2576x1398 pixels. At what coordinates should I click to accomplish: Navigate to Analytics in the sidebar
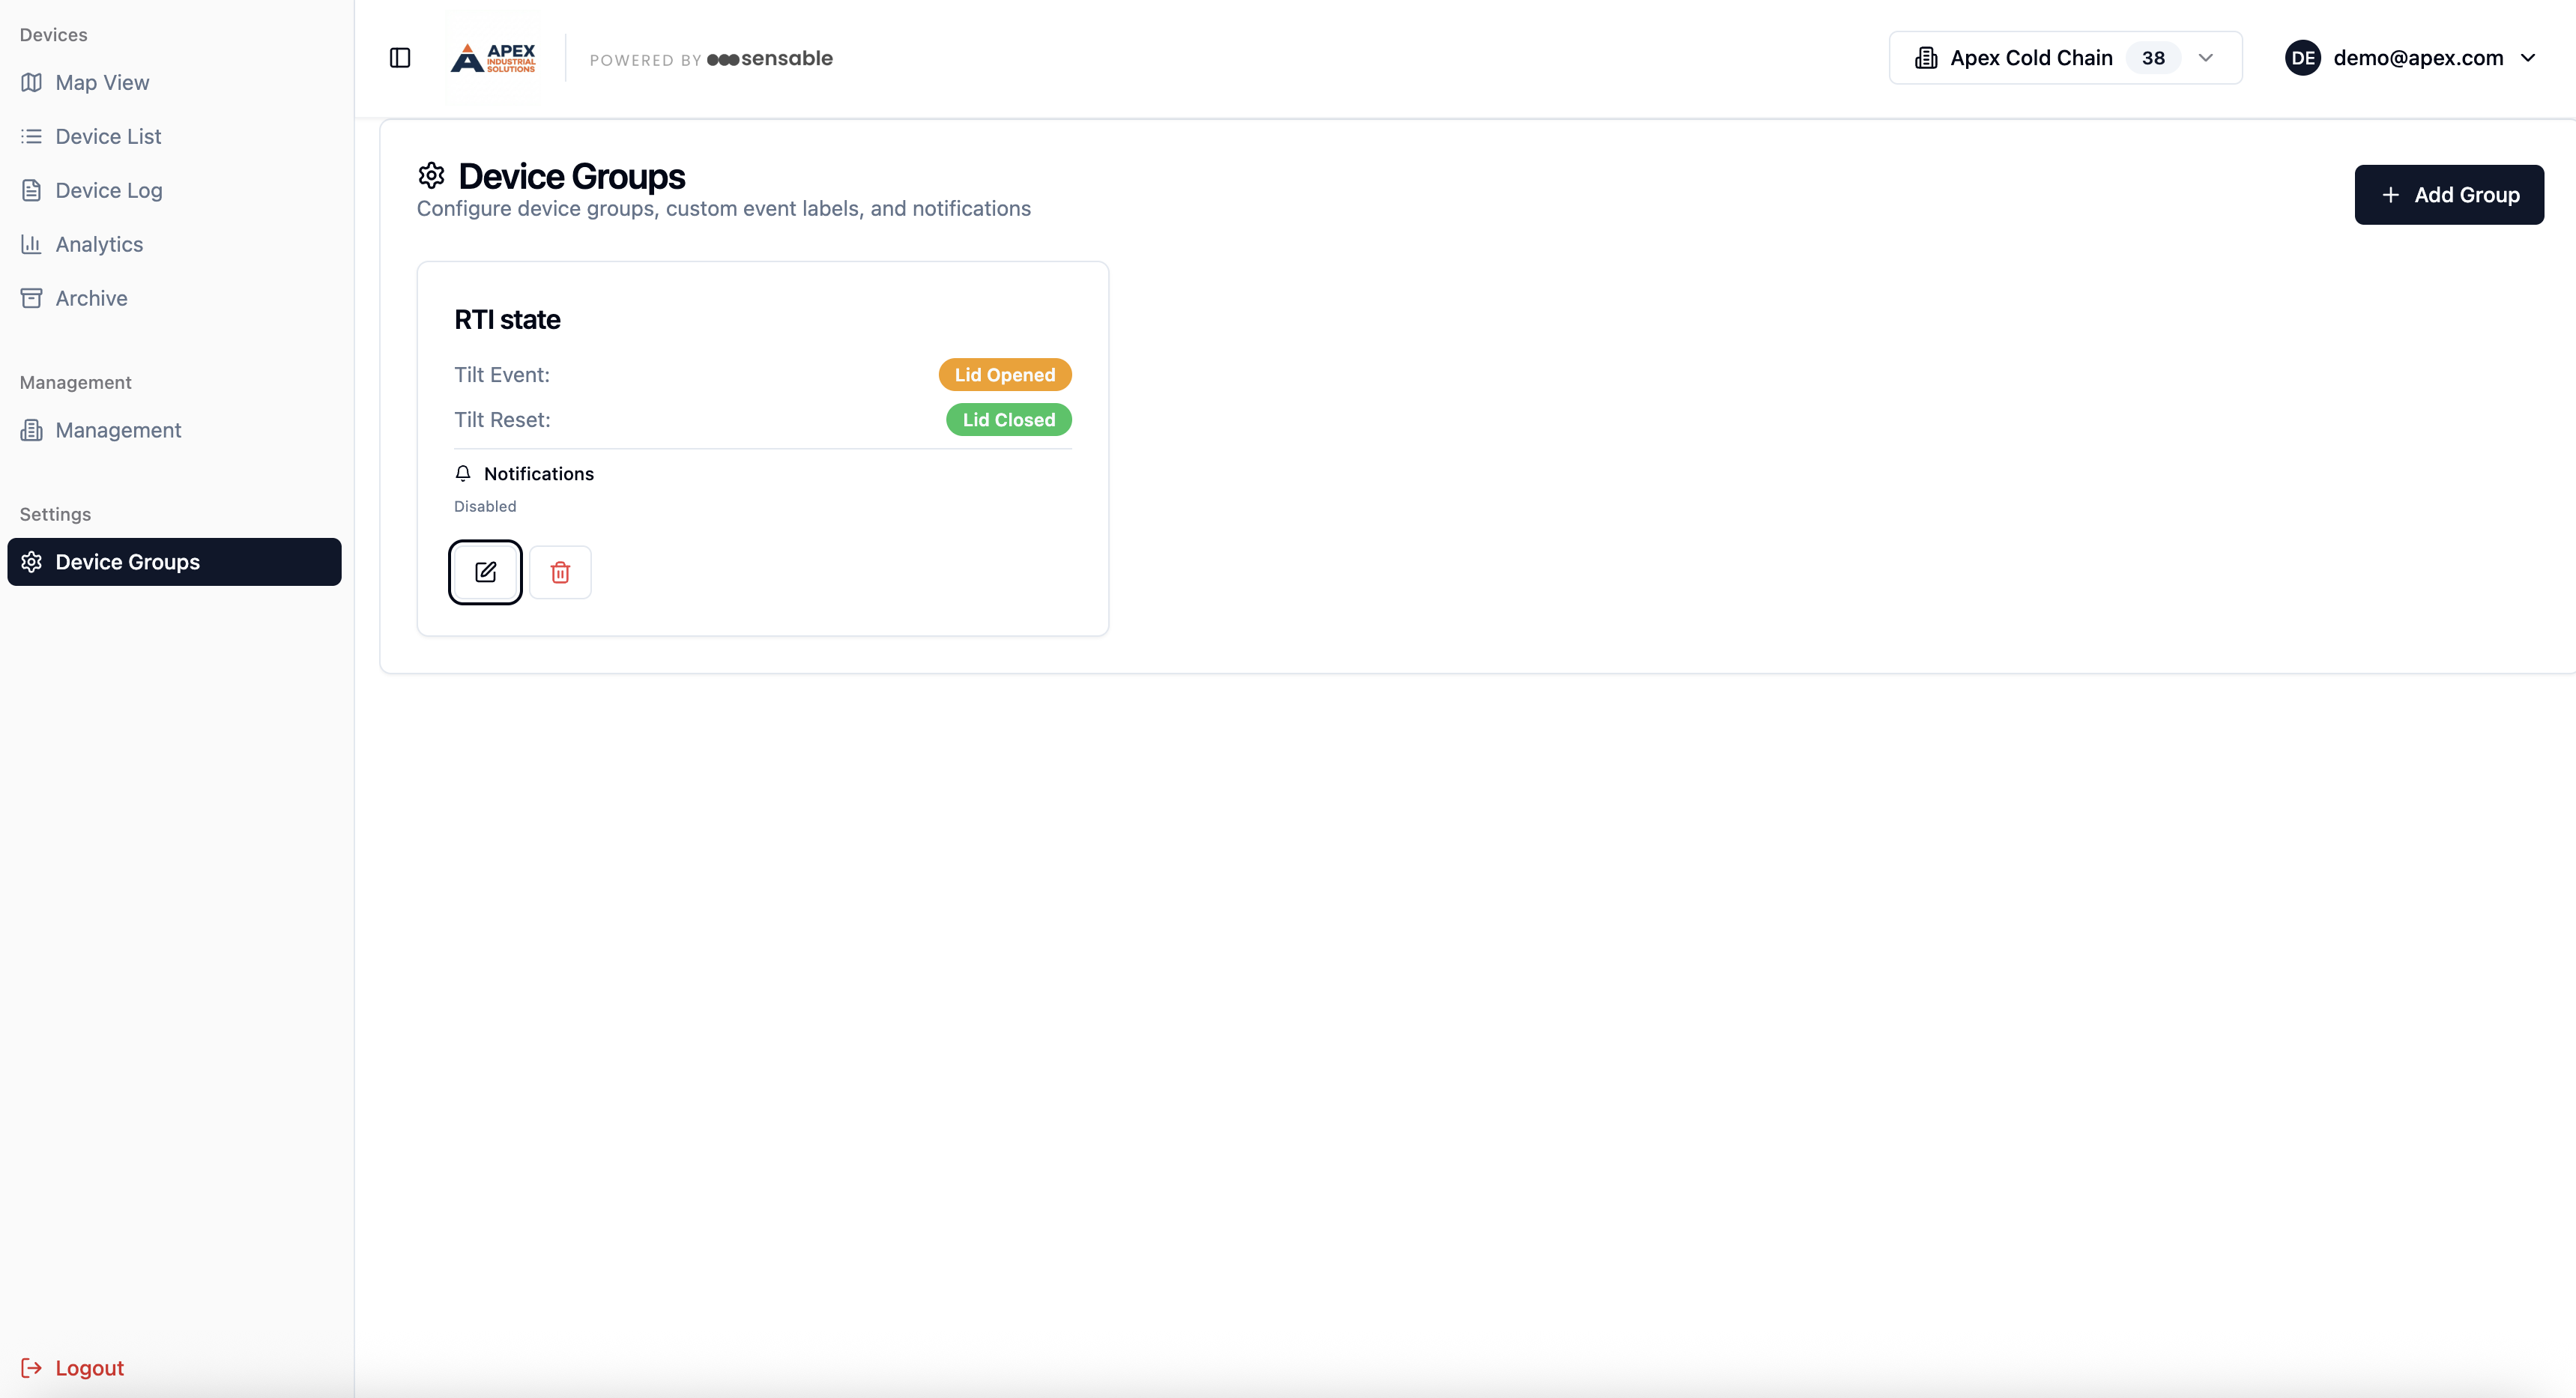99,244
